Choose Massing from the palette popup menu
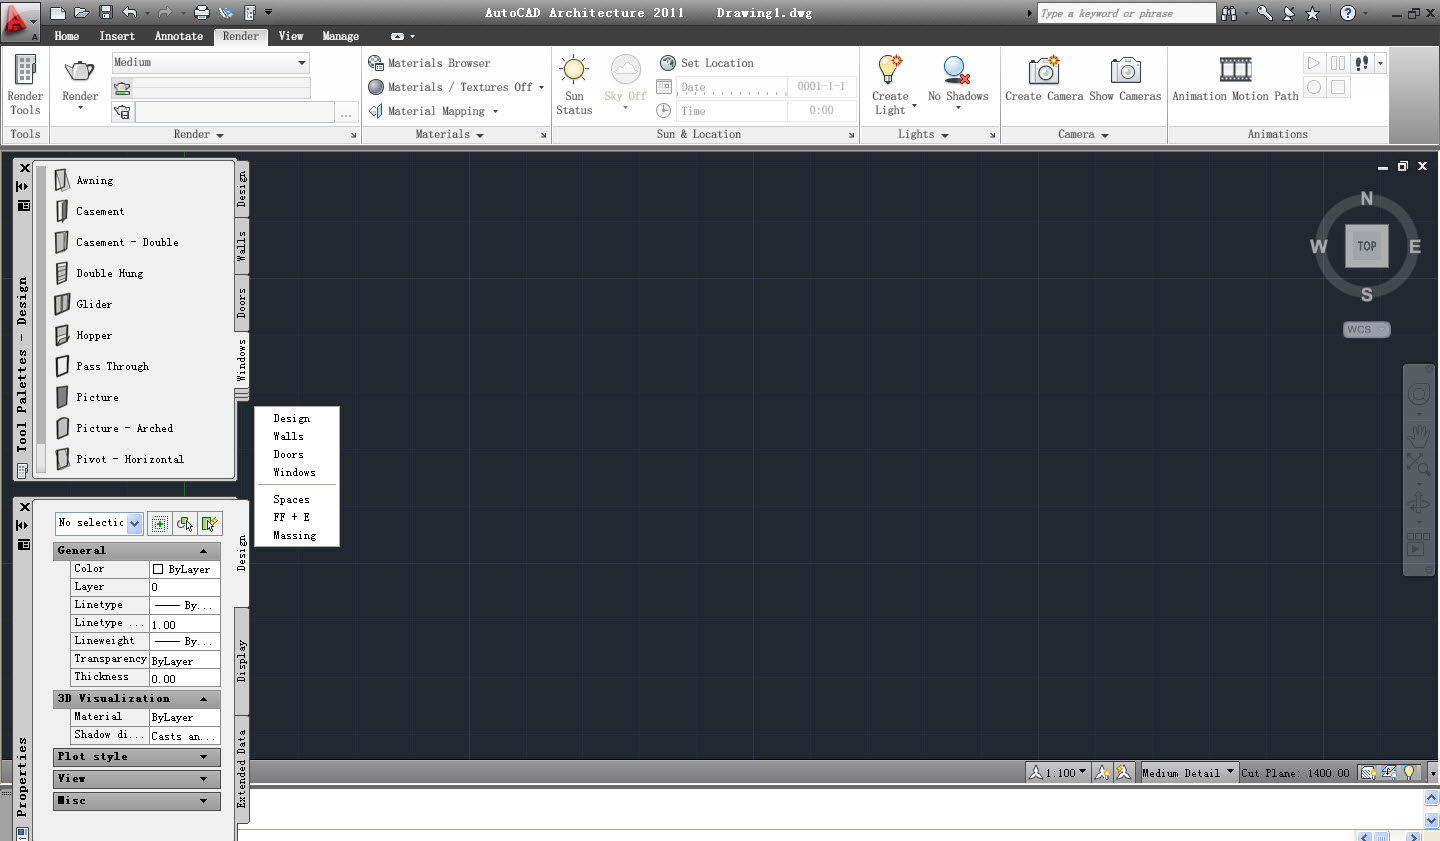The image size is (1440, 841). (x=295, y=535)
